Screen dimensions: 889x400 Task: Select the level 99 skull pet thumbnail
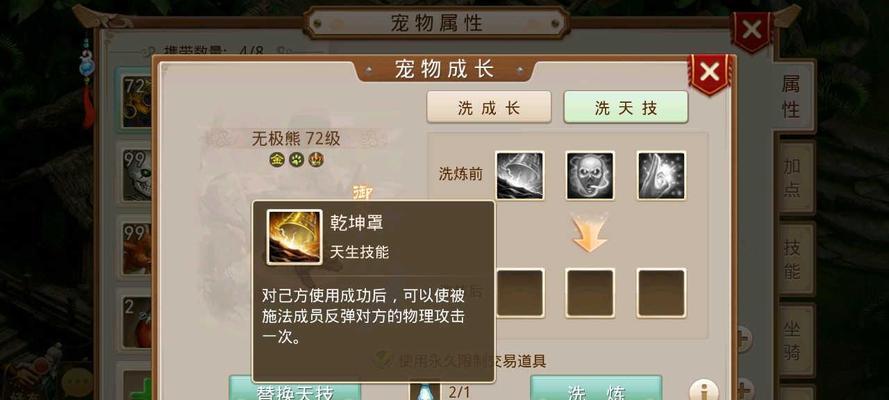(136, 175)
